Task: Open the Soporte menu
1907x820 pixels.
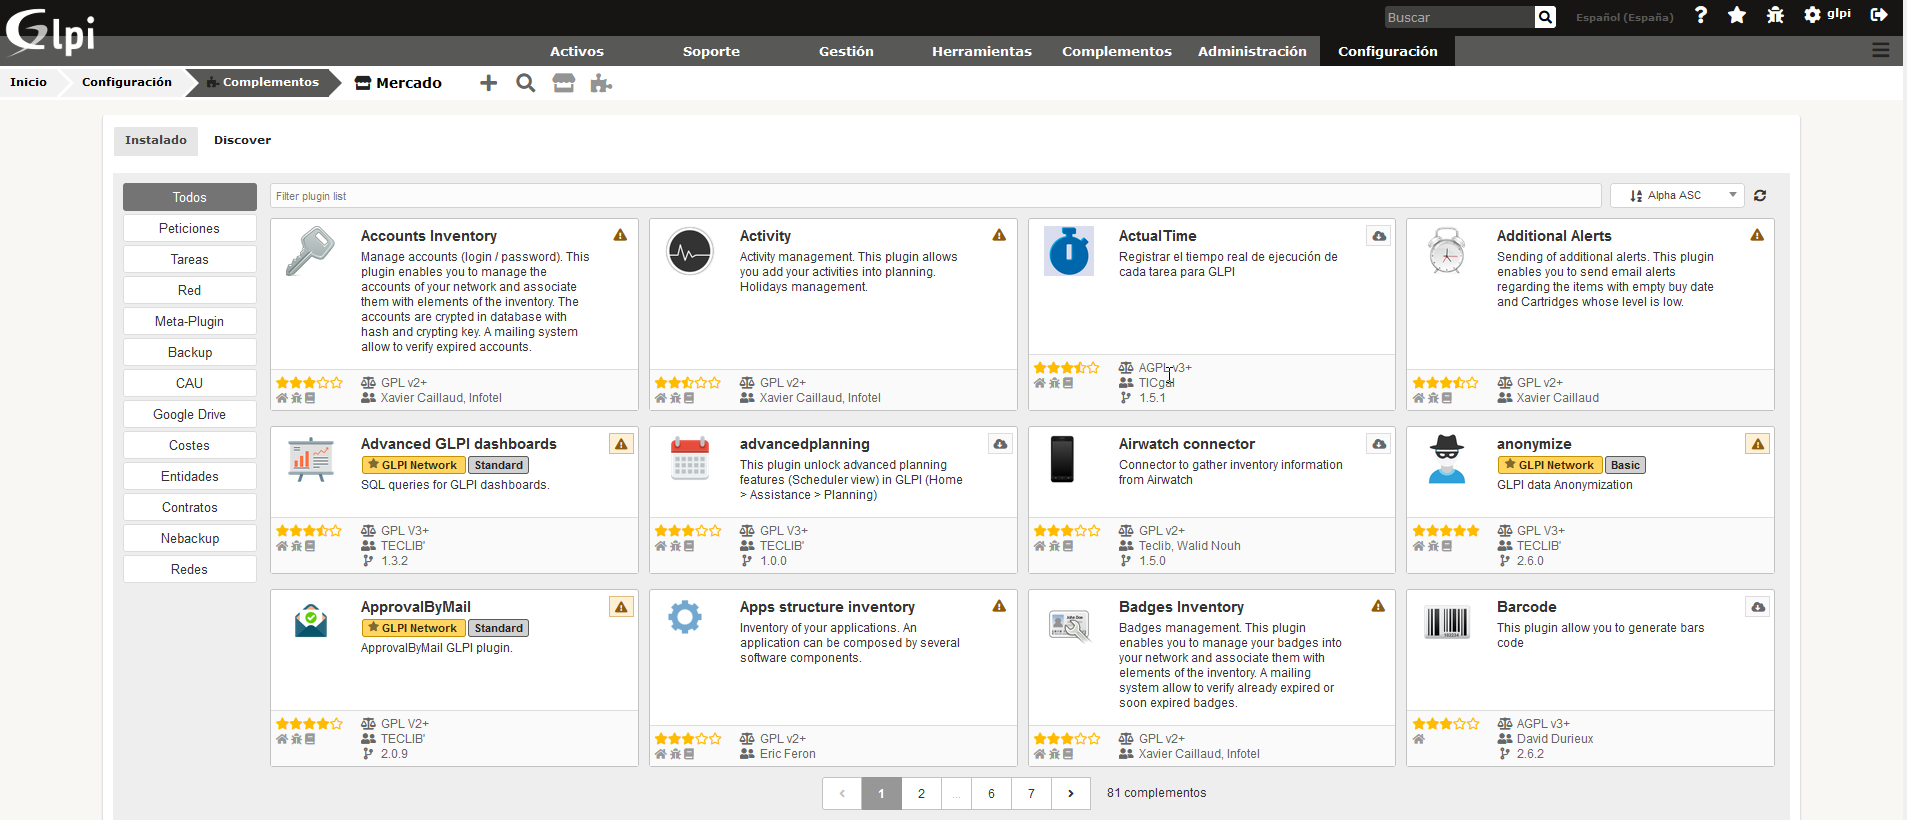Action: click(x=711, y=51)
